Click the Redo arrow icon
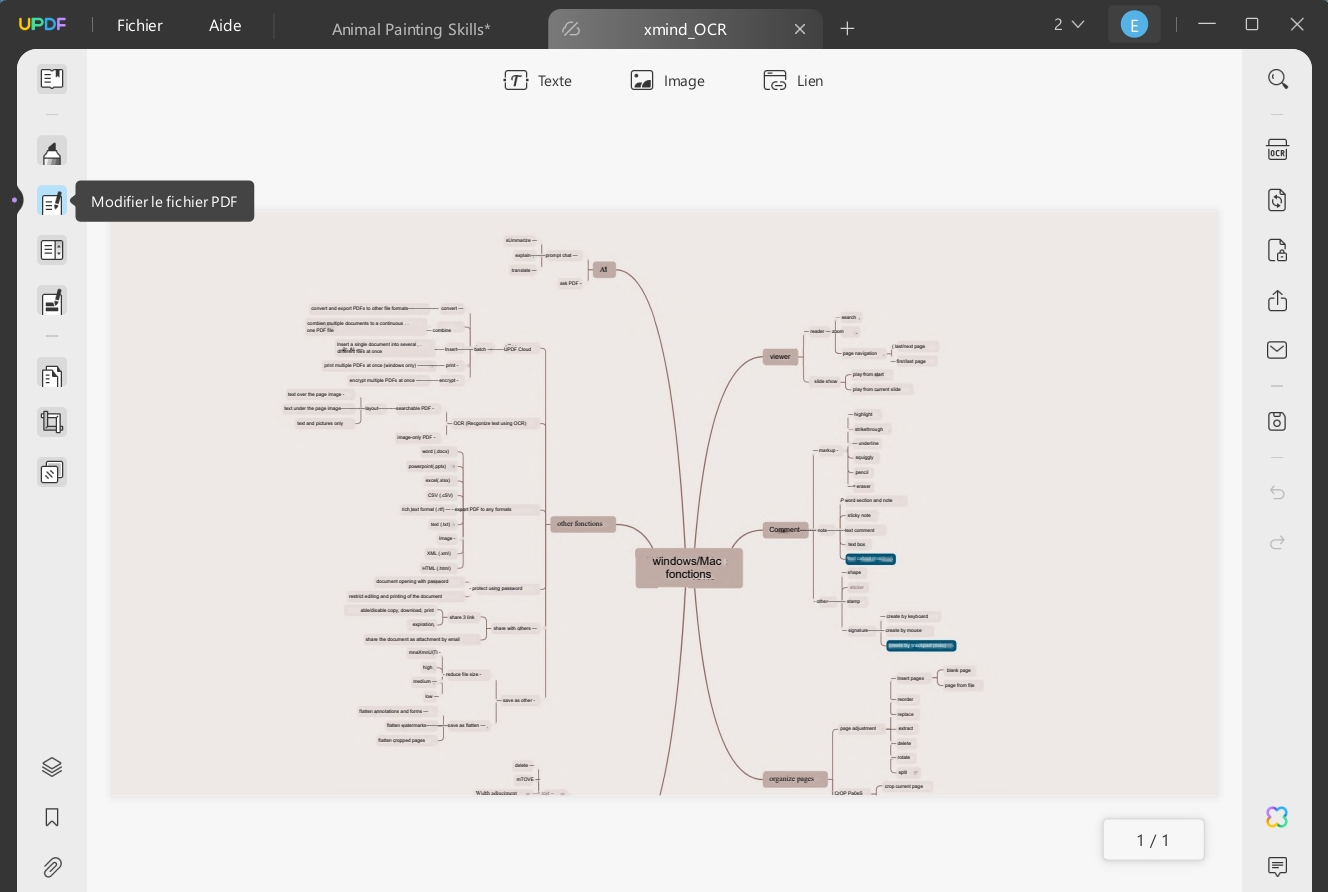This screenshot has width=1328, height=892. click(1277, 542)
